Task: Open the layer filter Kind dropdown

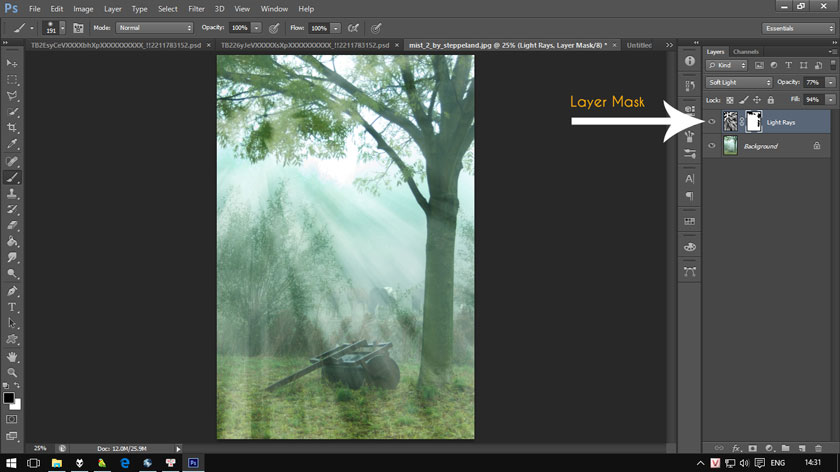Action: tap(726, 65)
